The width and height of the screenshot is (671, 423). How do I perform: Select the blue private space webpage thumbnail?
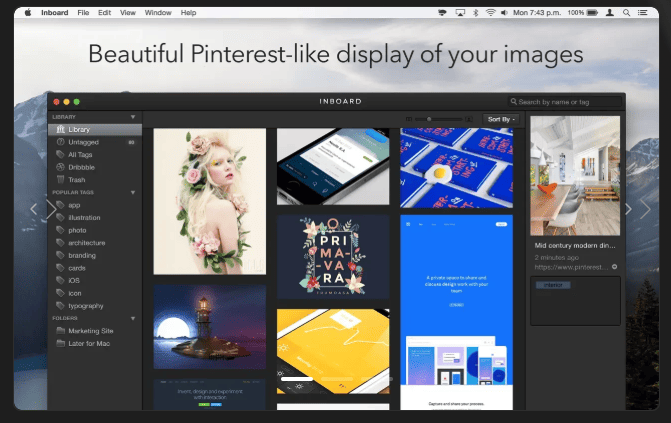click(456, 313)
